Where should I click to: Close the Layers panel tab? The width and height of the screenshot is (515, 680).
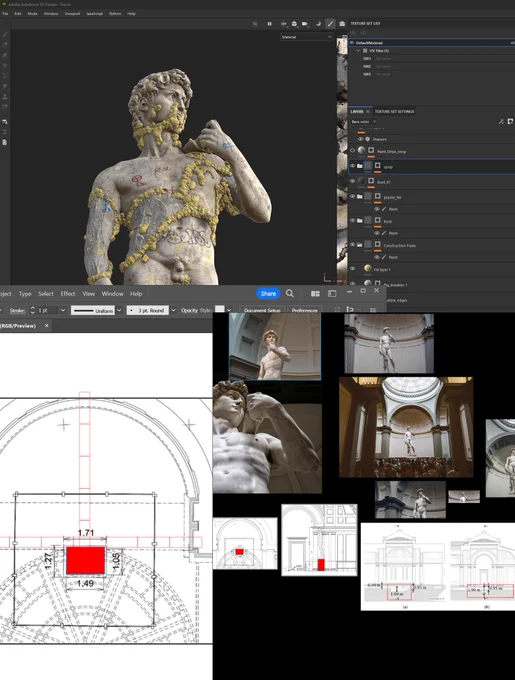point(368,111)
